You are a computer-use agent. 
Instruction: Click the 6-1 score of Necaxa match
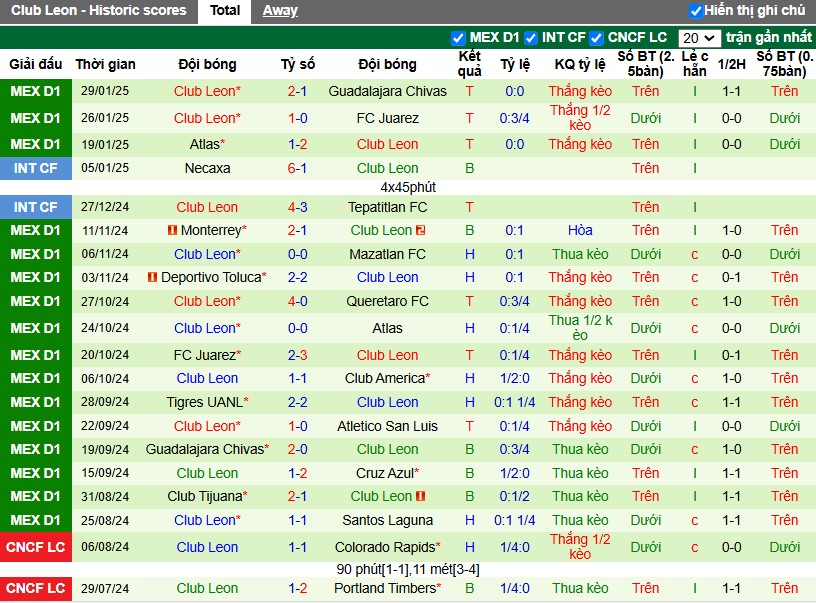point(297,168)
